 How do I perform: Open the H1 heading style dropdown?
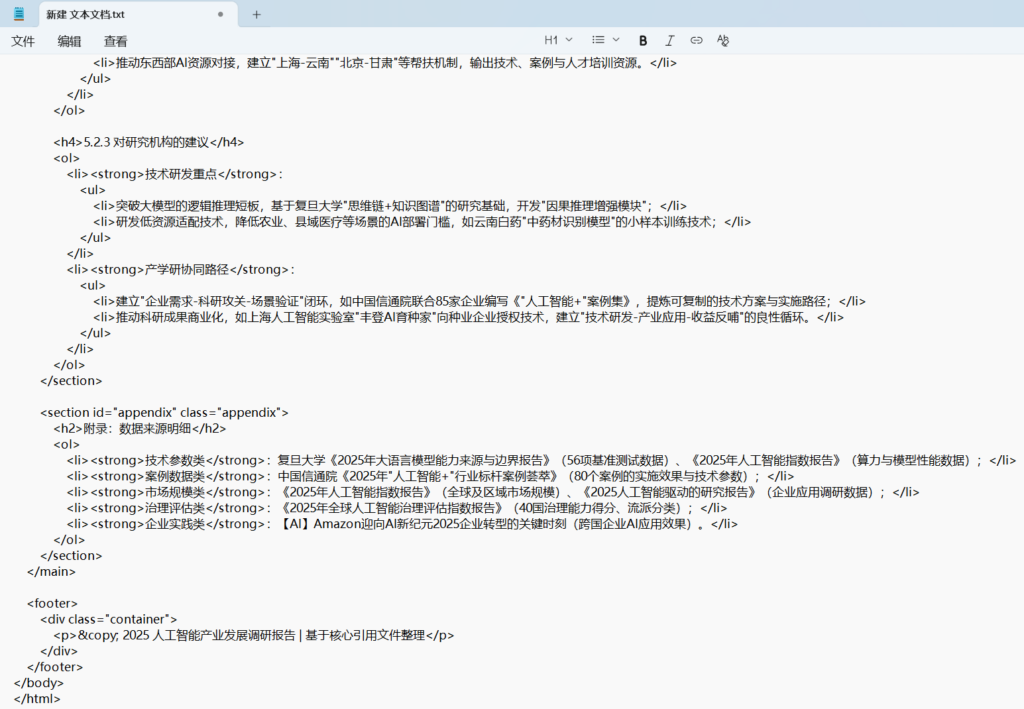pyautogui.click(x=558, y=40)
